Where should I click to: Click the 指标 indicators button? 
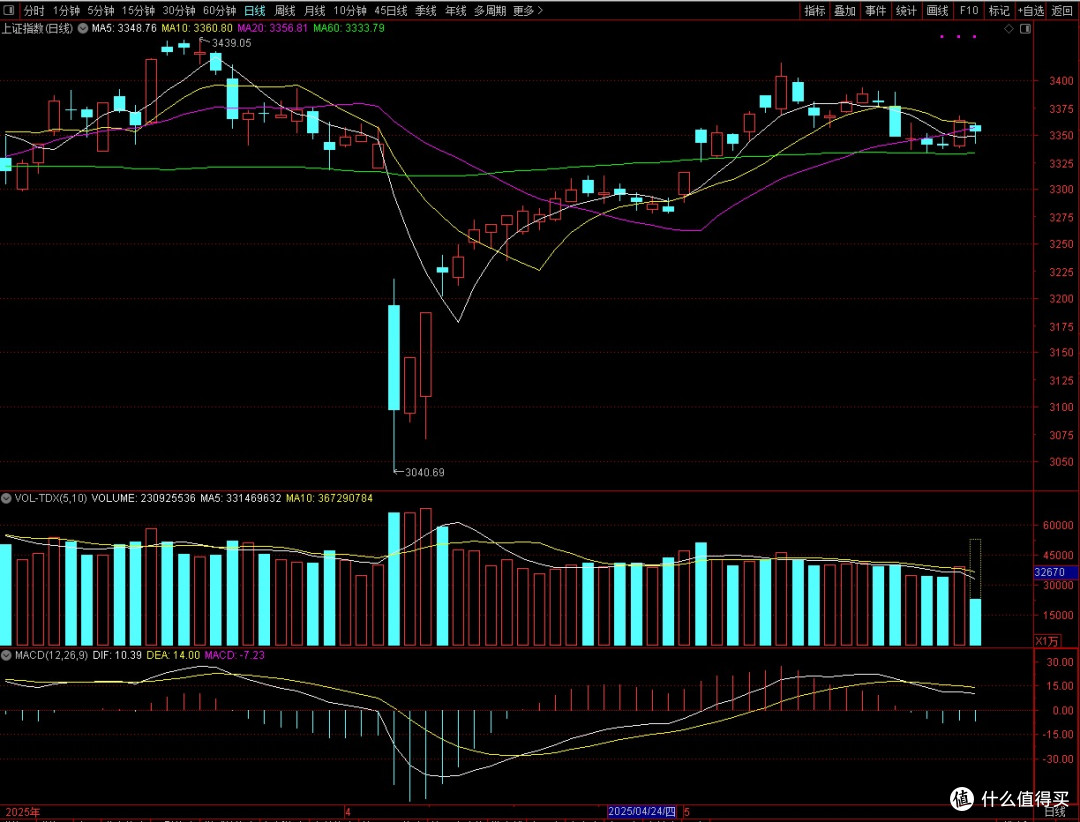tap(815, 10)
